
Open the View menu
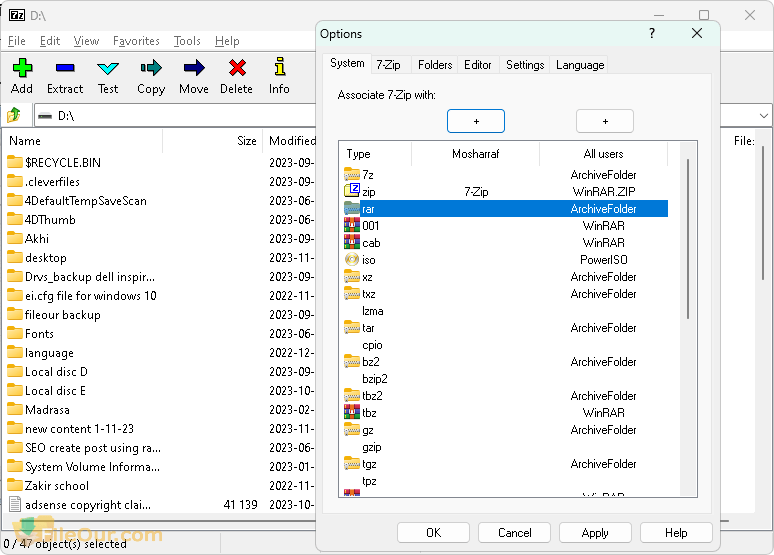click(86, 40)
